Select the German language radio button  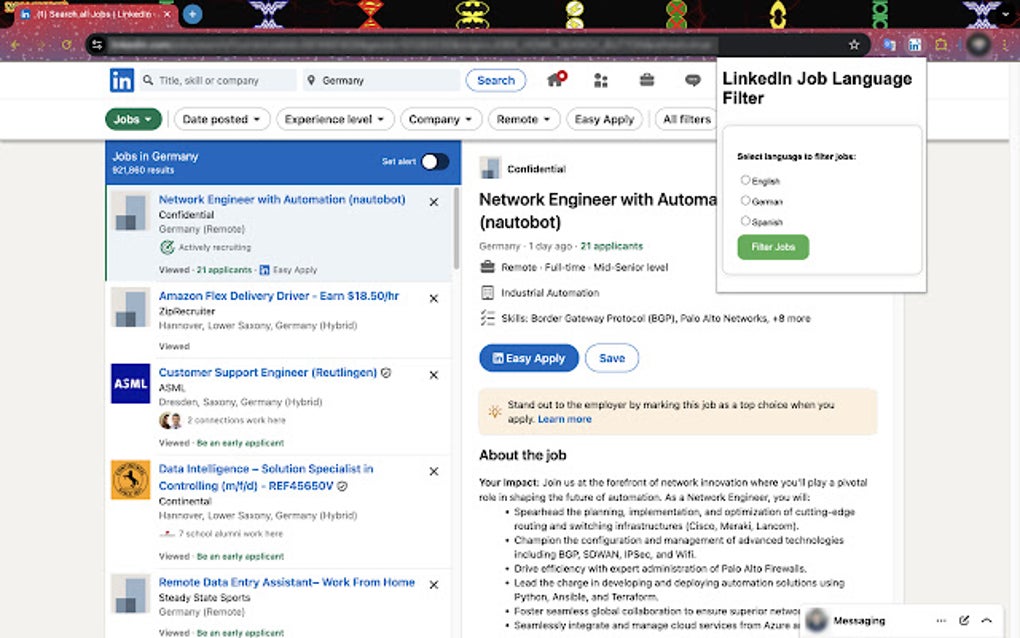coord(745,200)
